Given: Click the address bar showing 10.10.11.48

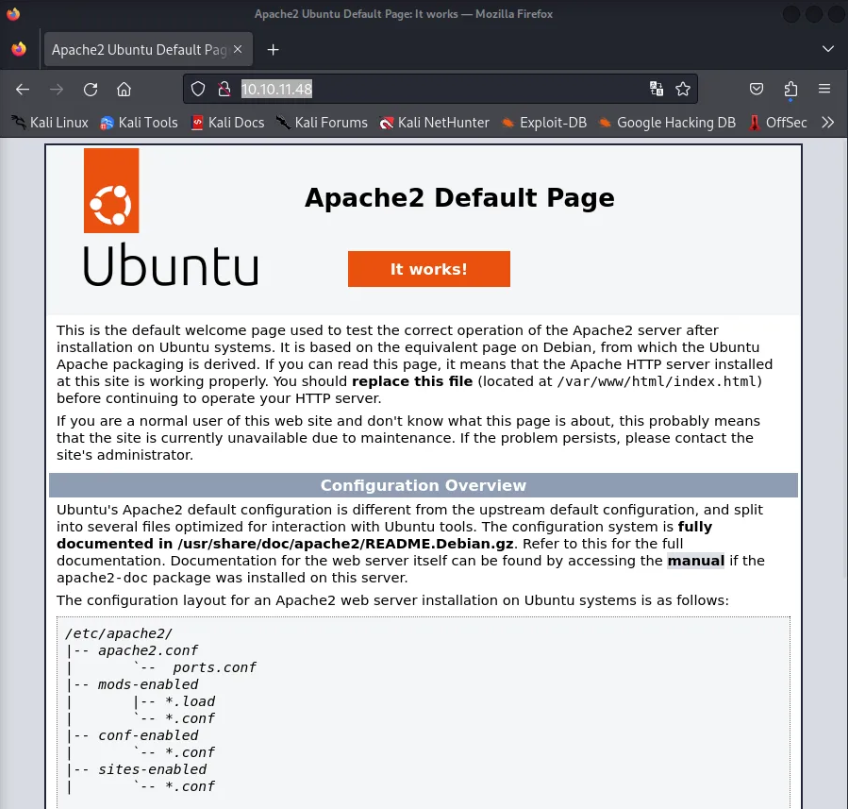Looking at the screenshot, I should (x=430, y=89).
